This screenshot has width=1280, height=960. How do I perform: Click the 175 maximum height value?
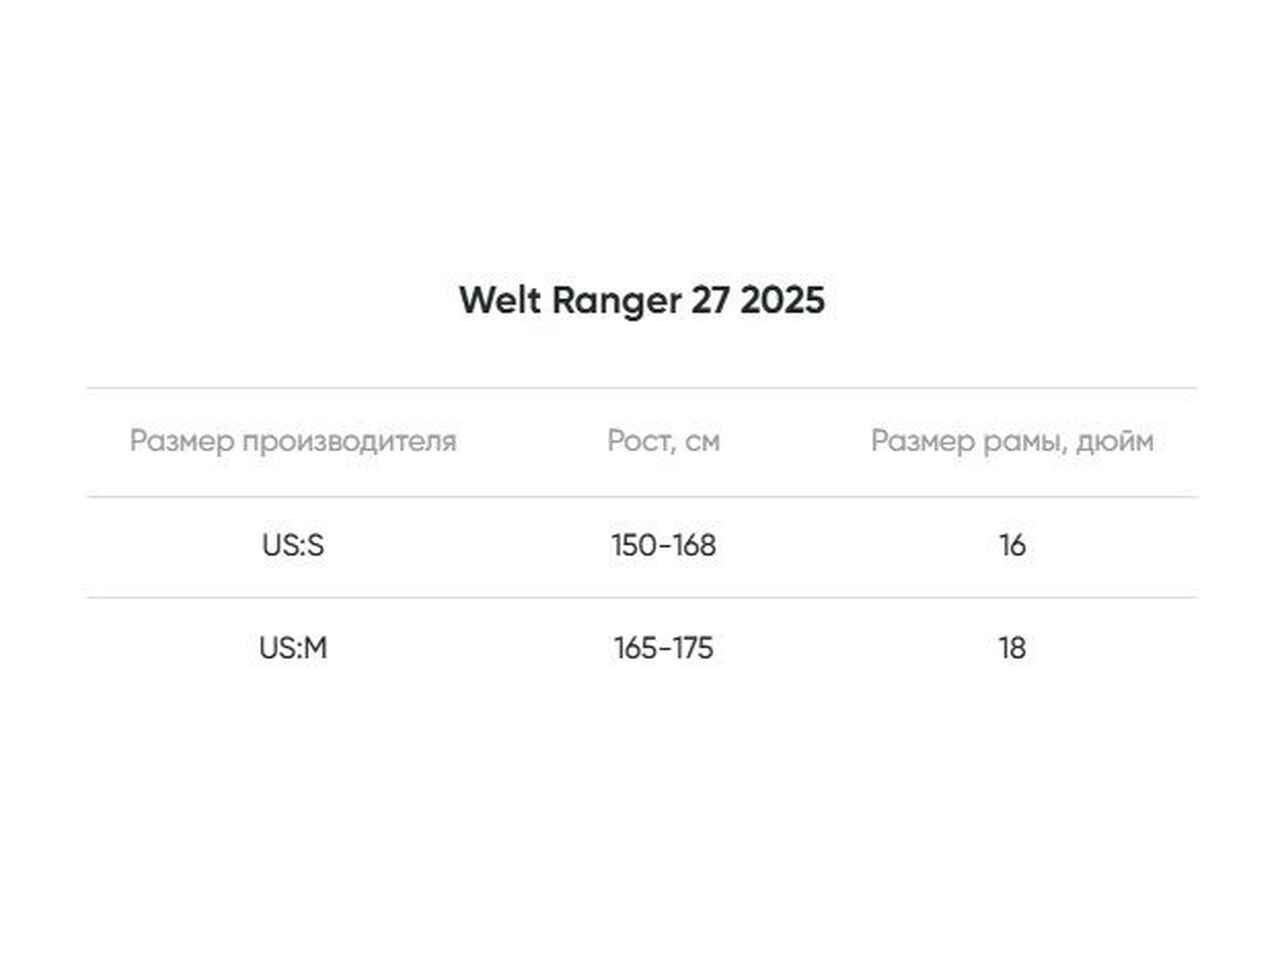coord(692,648)
